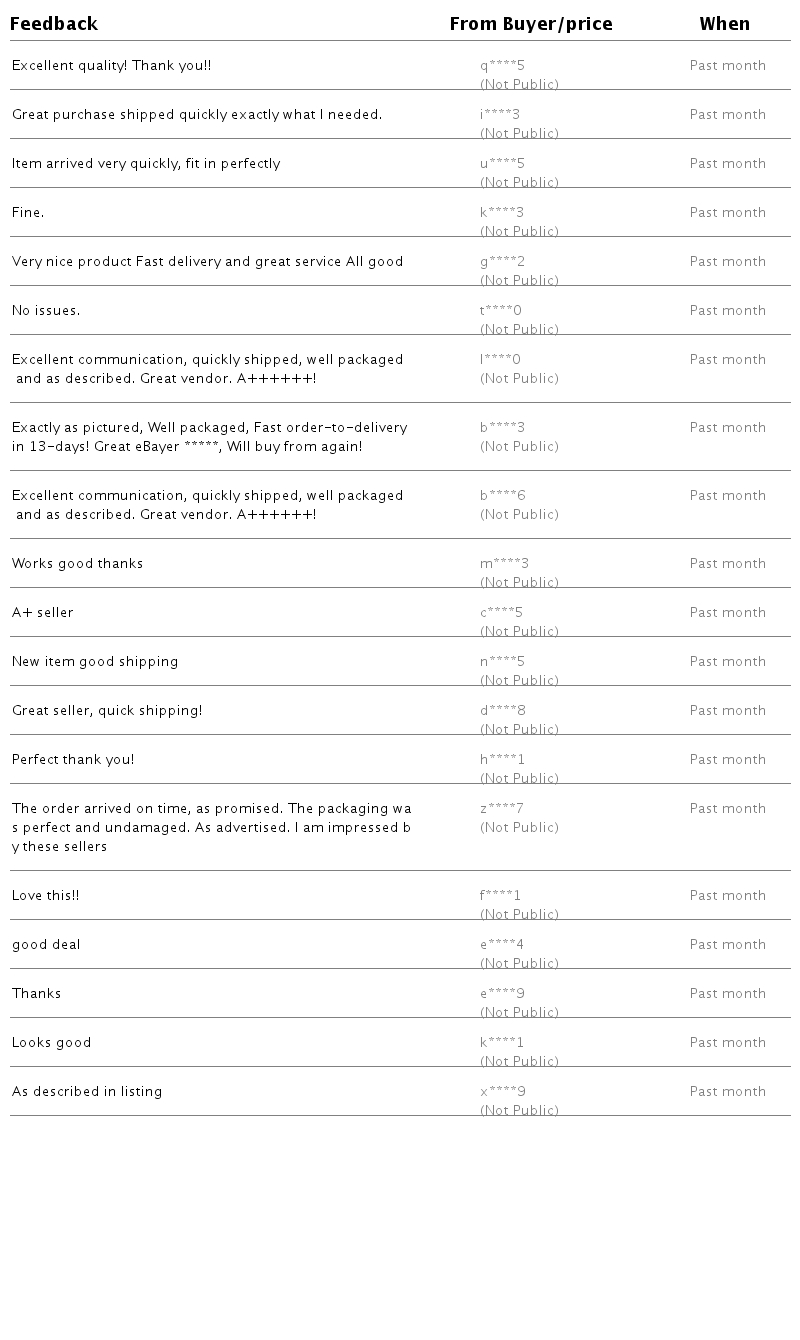The width and height of the screenshot is (800, 1340).
Task: Click the 'Perfect thank you!' feedback
Action: [x=73, y=760]
